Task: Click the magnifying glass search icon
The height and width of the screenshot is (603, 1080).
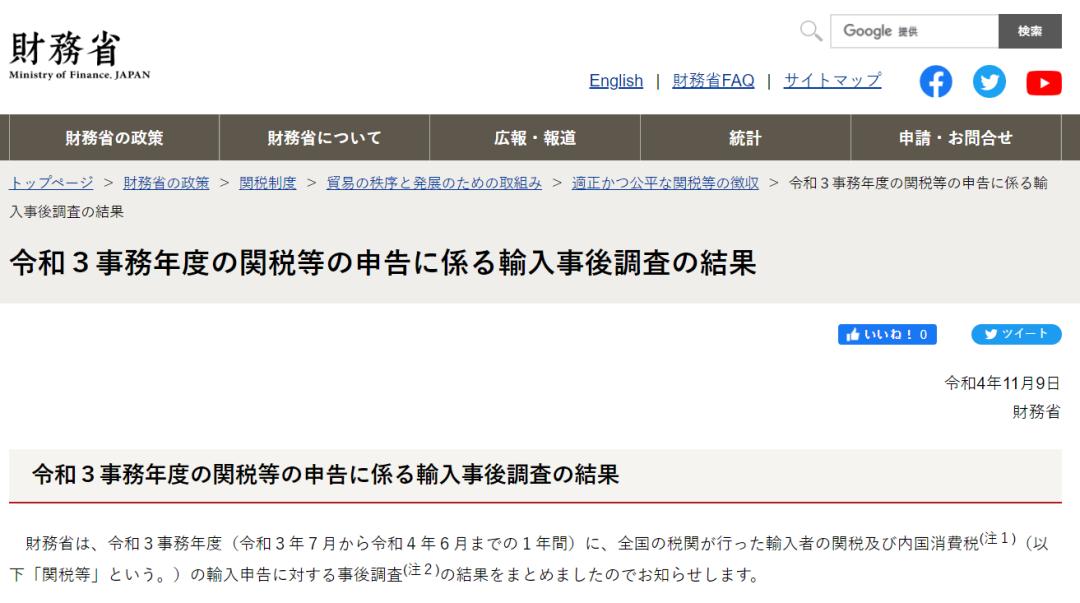Action: pos(810,29)
